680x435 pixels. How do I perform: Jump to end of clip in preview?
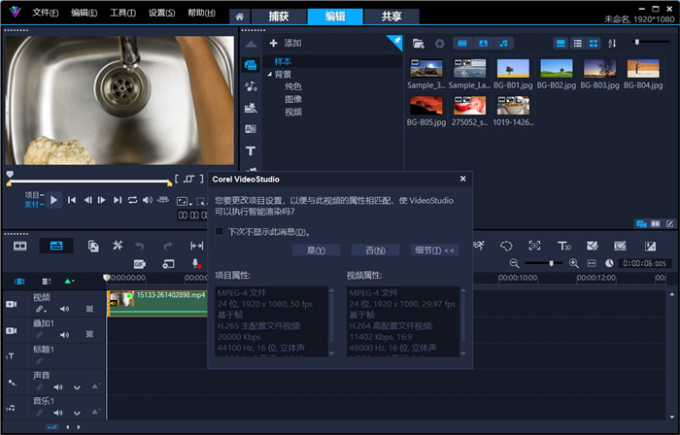pyautogui.click(x=117, y=200)
